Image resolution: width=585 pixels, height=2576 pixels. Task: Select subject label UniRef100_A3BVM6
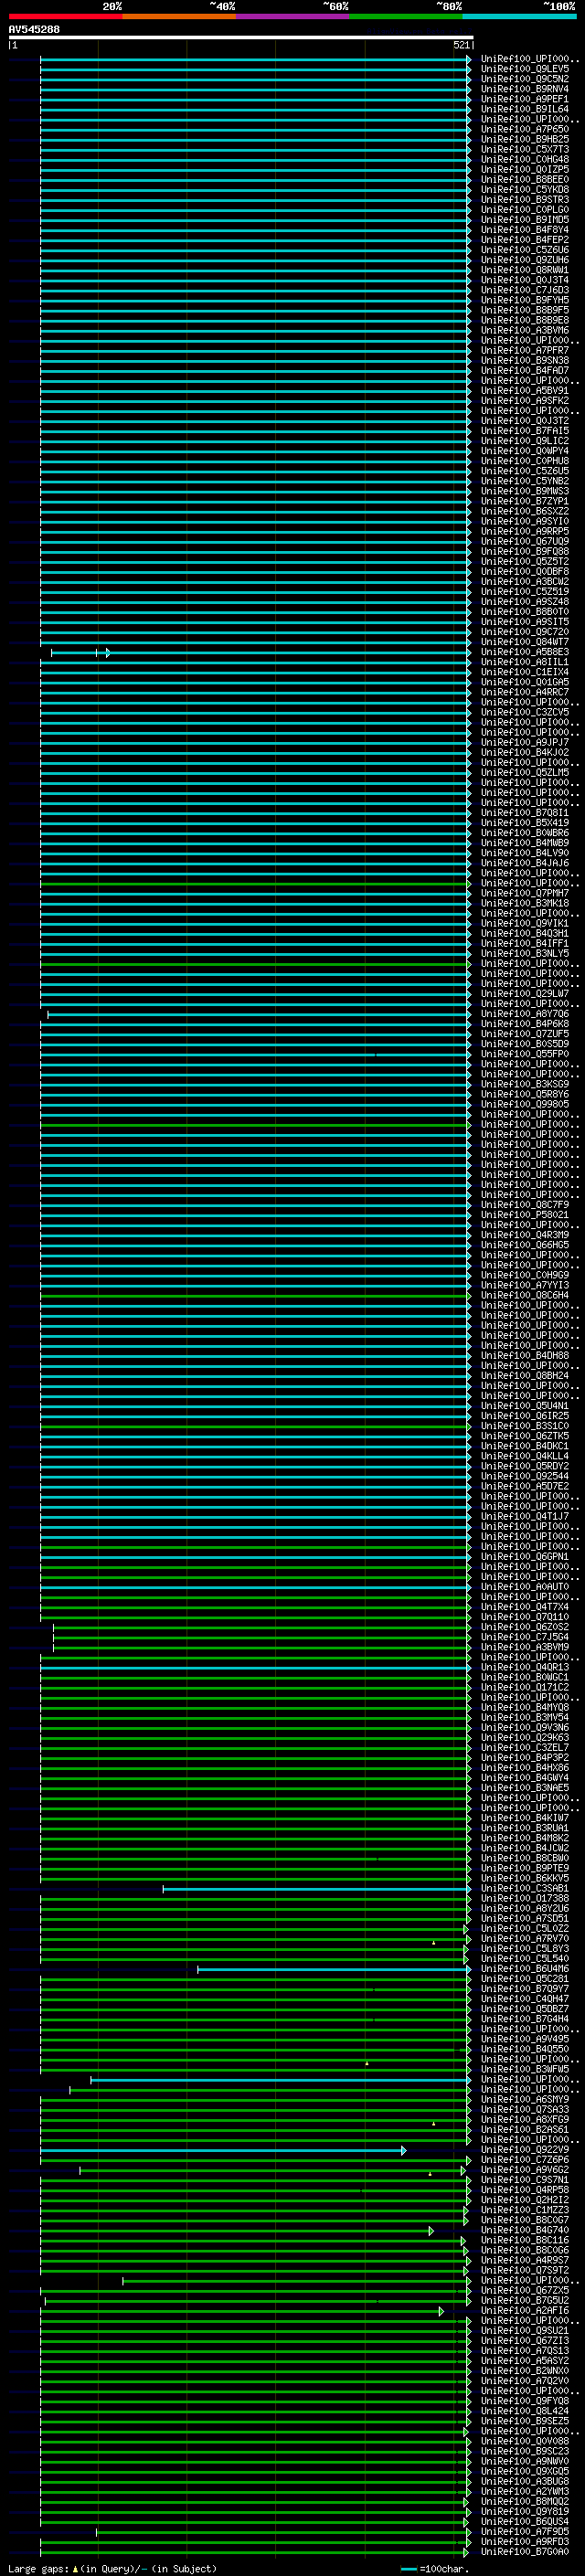click(524, 331)
